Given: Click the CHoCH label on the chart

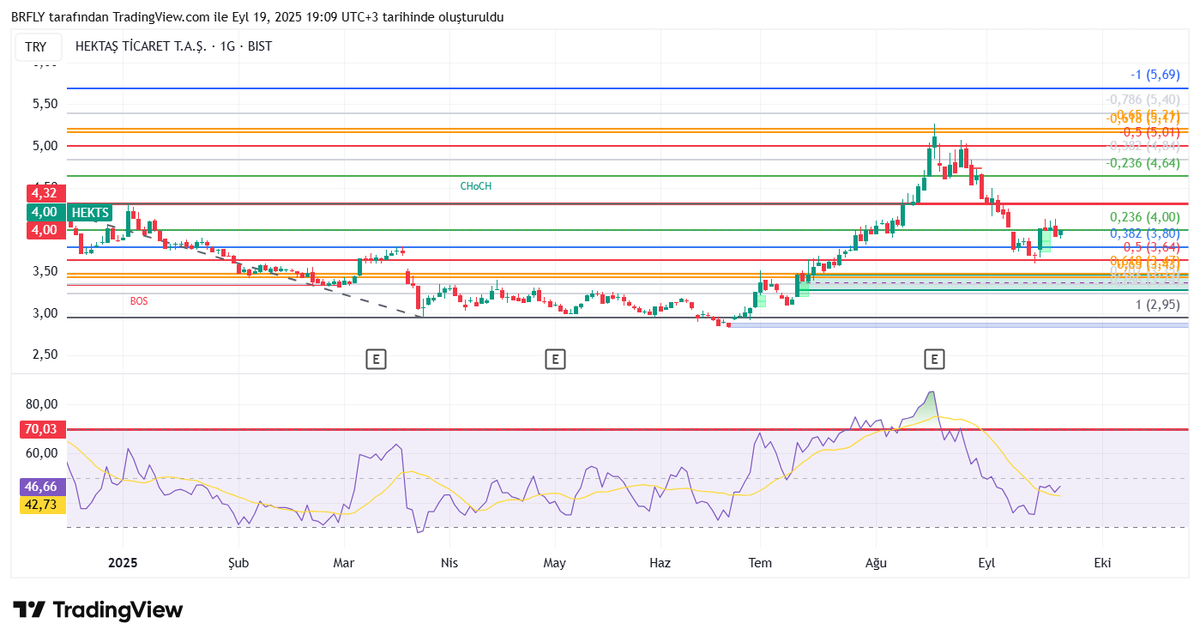Looking at the screenshot, I should click(476, 185).
